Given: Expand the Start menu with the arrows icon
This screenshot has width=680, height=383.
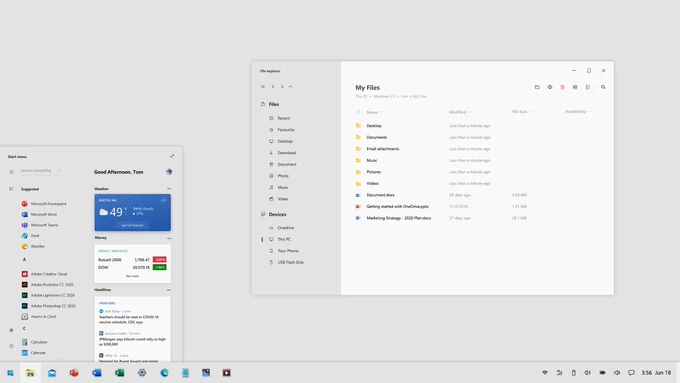Looking at the screenshot, I should point(172,156).
